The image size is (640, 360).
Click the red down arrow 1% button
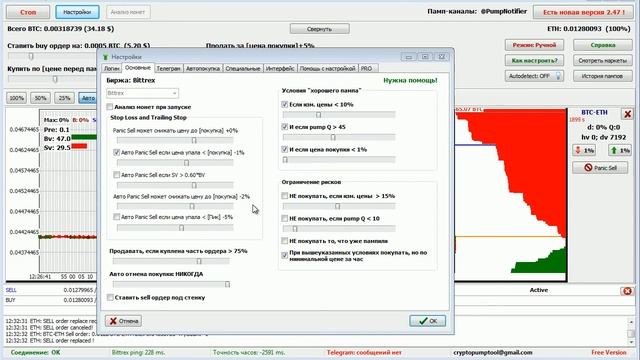(584, 151)
